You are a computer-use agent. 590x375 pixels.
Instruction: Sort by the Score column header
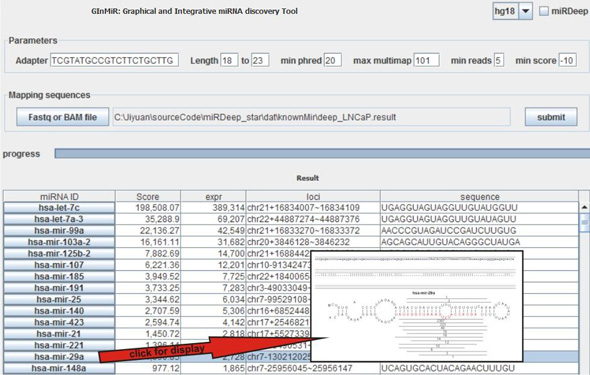tap(148, 196)
